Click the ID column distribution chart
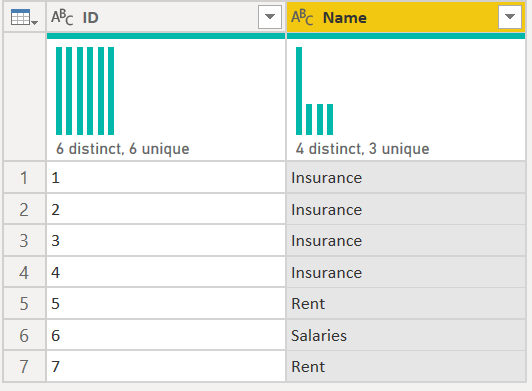Screen dimensions: 532x391 point(85,91)
